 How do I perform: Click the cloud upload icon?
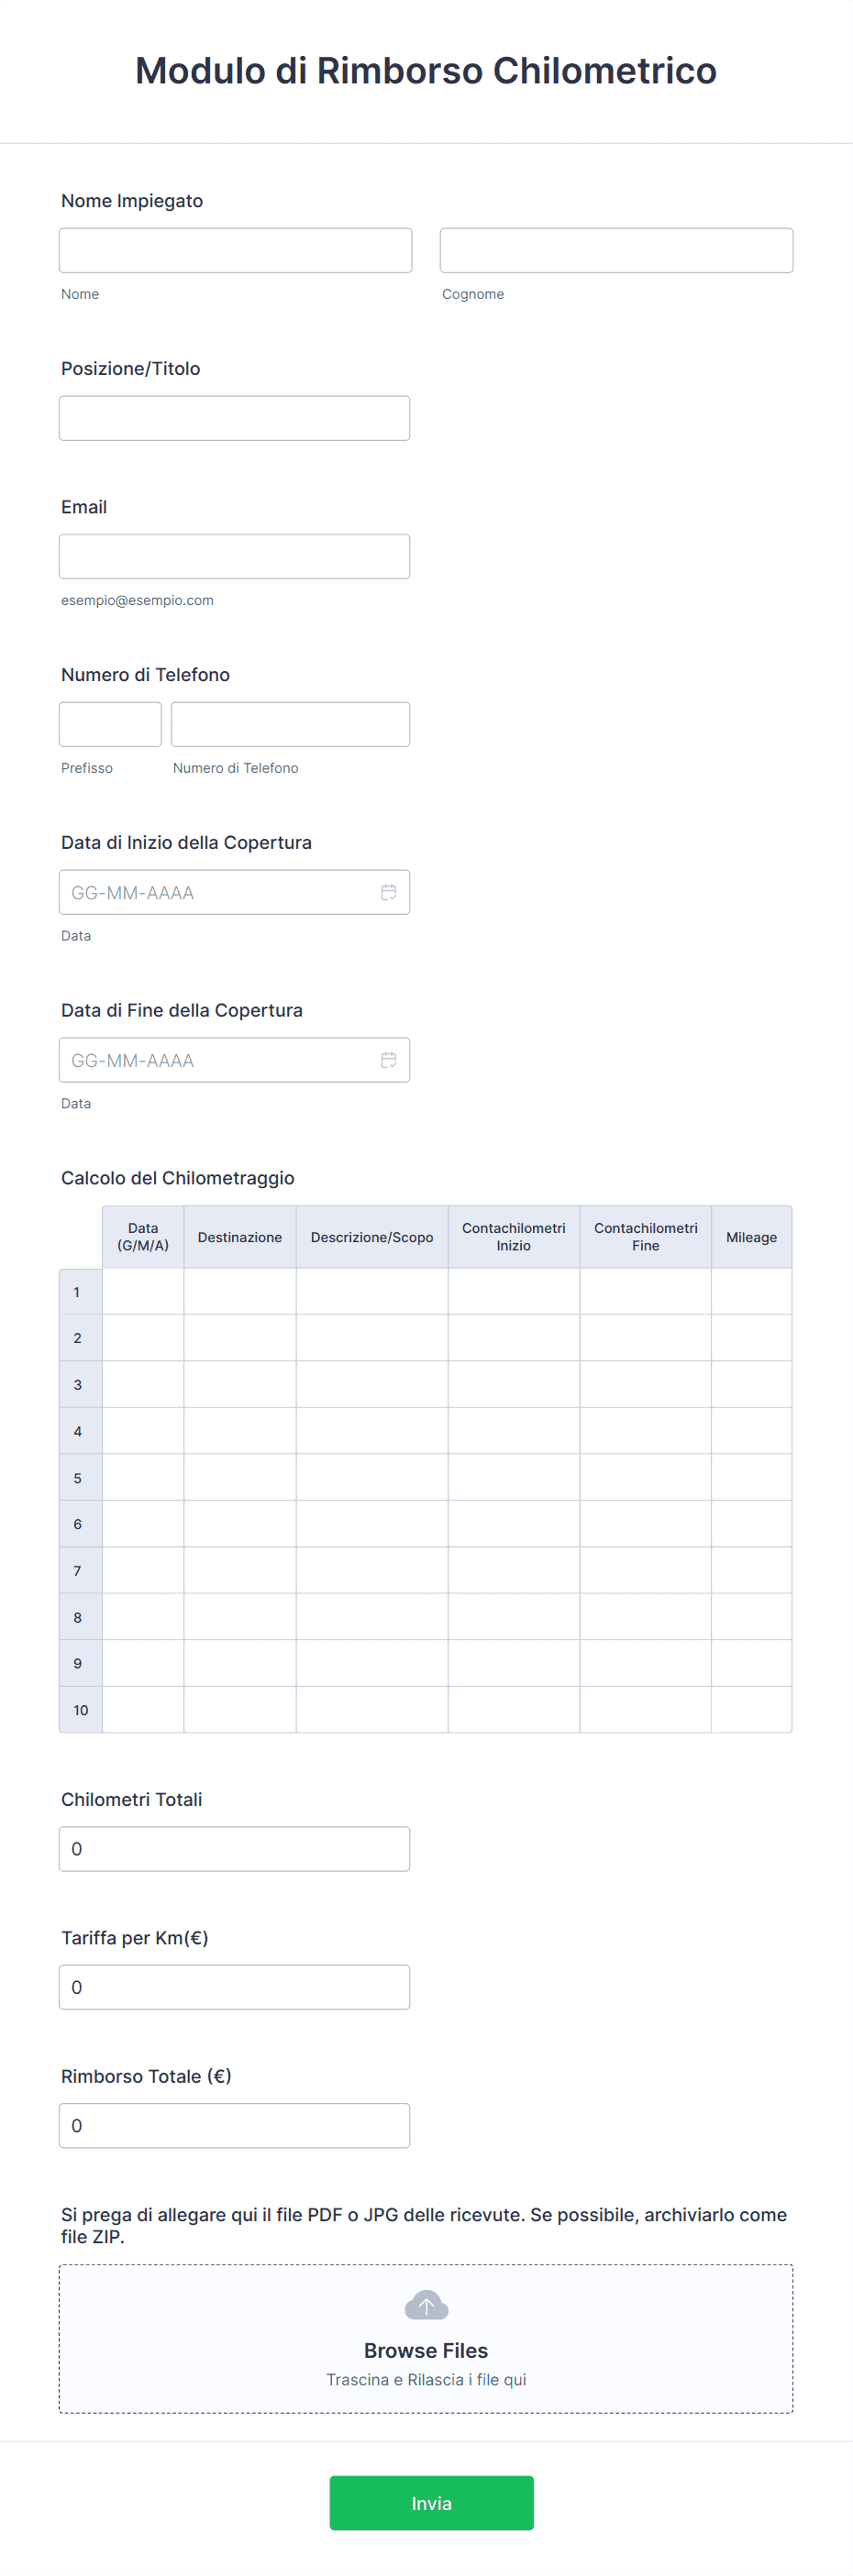[x=426, y=2305]
